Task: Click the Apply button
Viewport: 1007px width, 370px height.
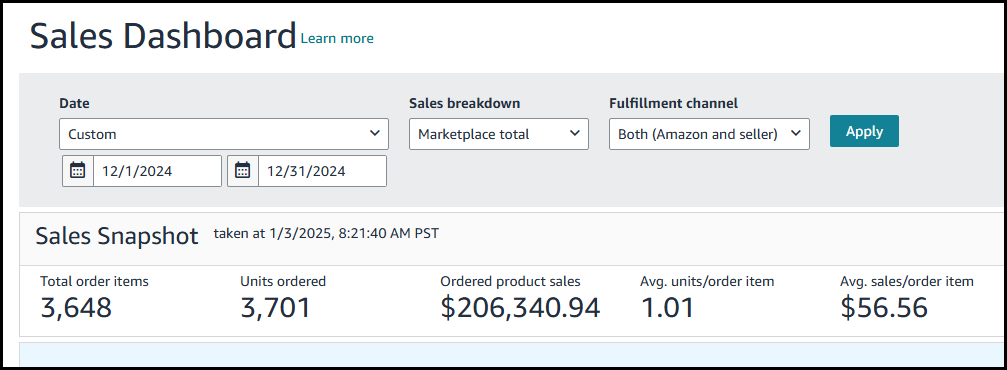Action: pos(864,131)
